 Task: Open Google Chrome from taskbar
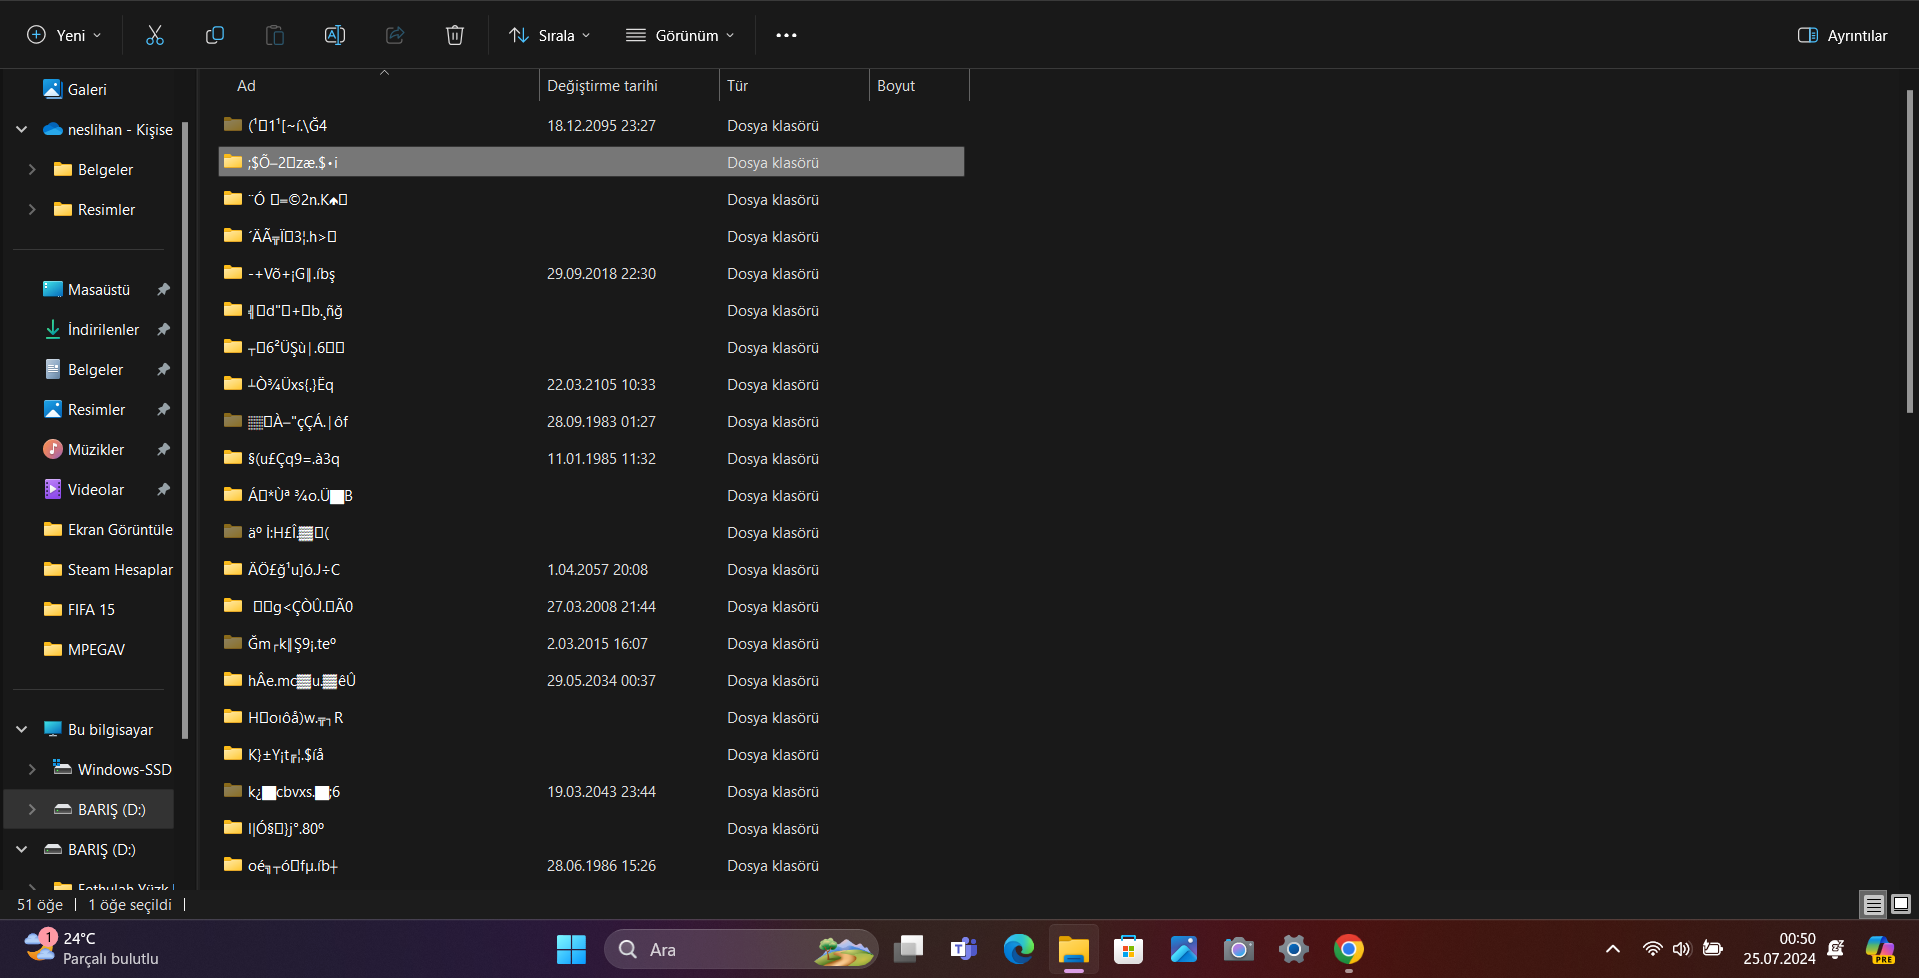(1349, 949)
